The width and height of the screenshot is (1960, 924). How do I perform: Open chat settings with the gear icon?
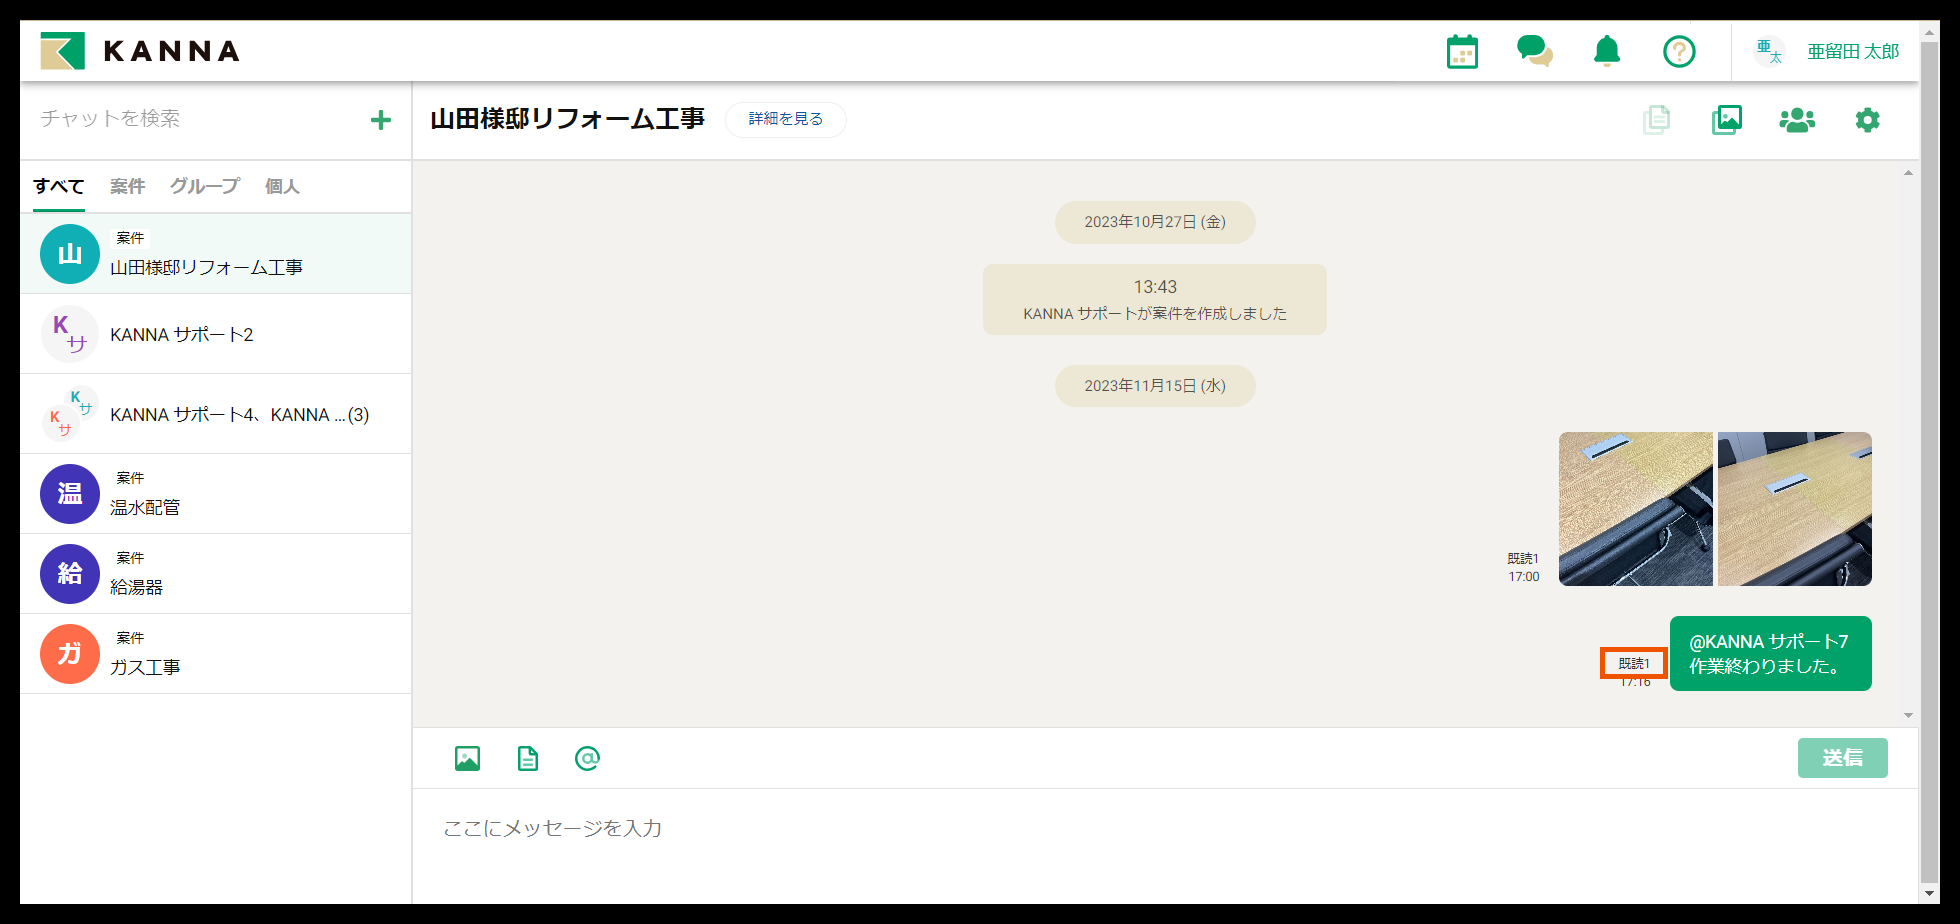tap(1866, 119)
